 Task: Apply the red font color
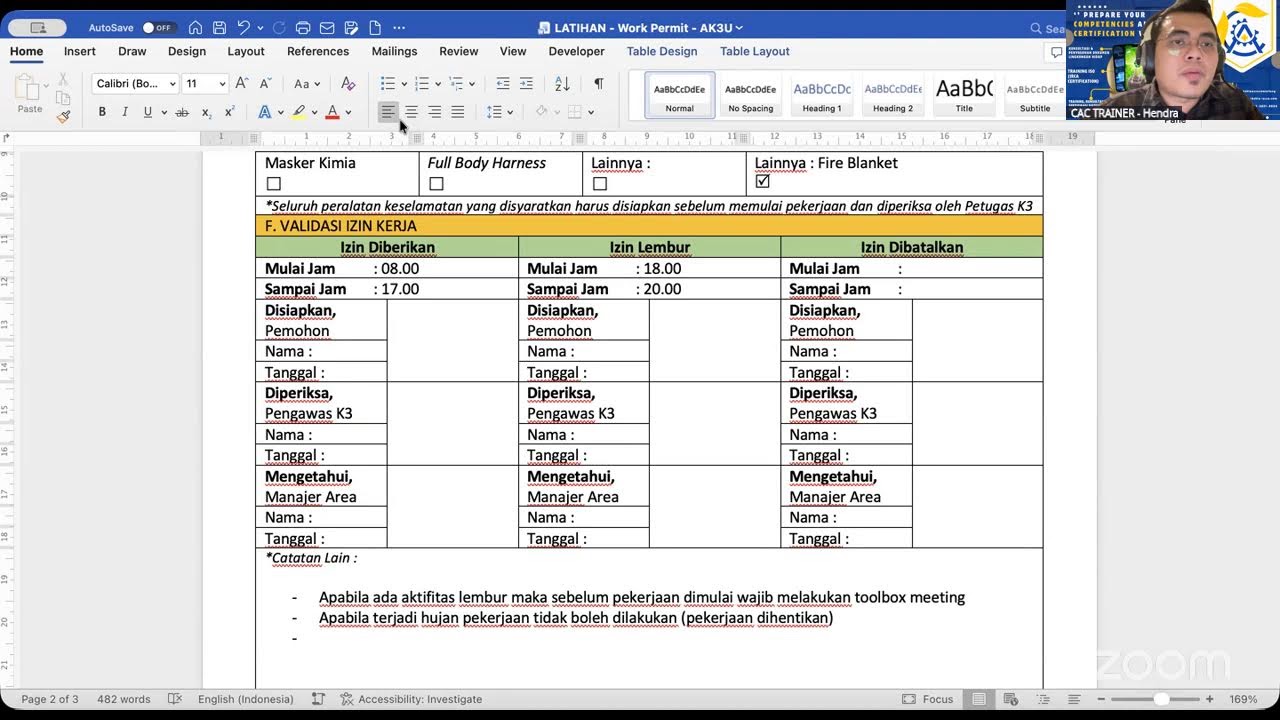tap(333, 112)
